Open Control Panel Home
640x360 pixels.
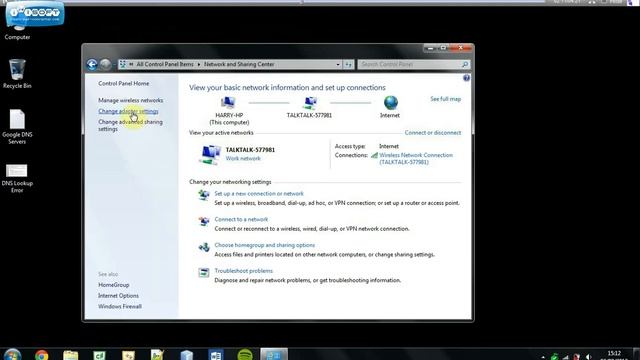click(x=124, y=83)
